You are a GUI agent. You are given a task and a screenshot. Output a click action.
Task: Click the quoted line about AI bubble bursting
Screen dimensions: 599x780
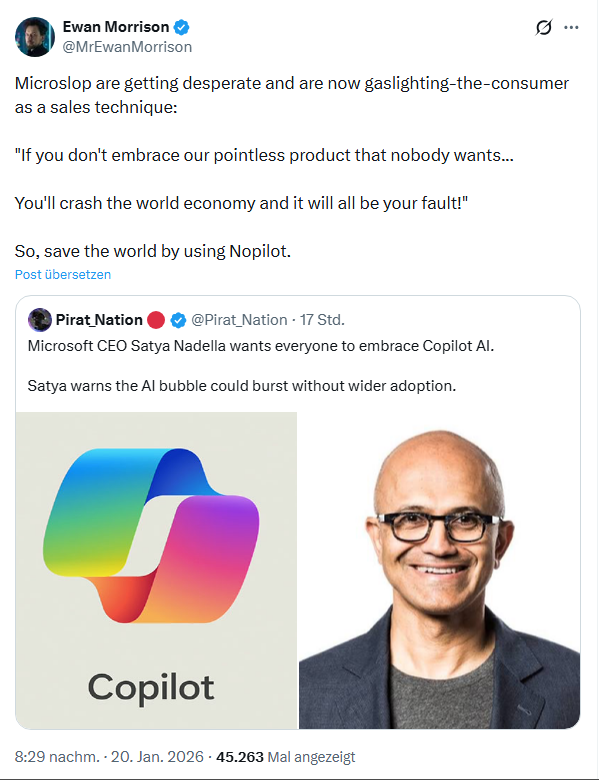point(242,386)
